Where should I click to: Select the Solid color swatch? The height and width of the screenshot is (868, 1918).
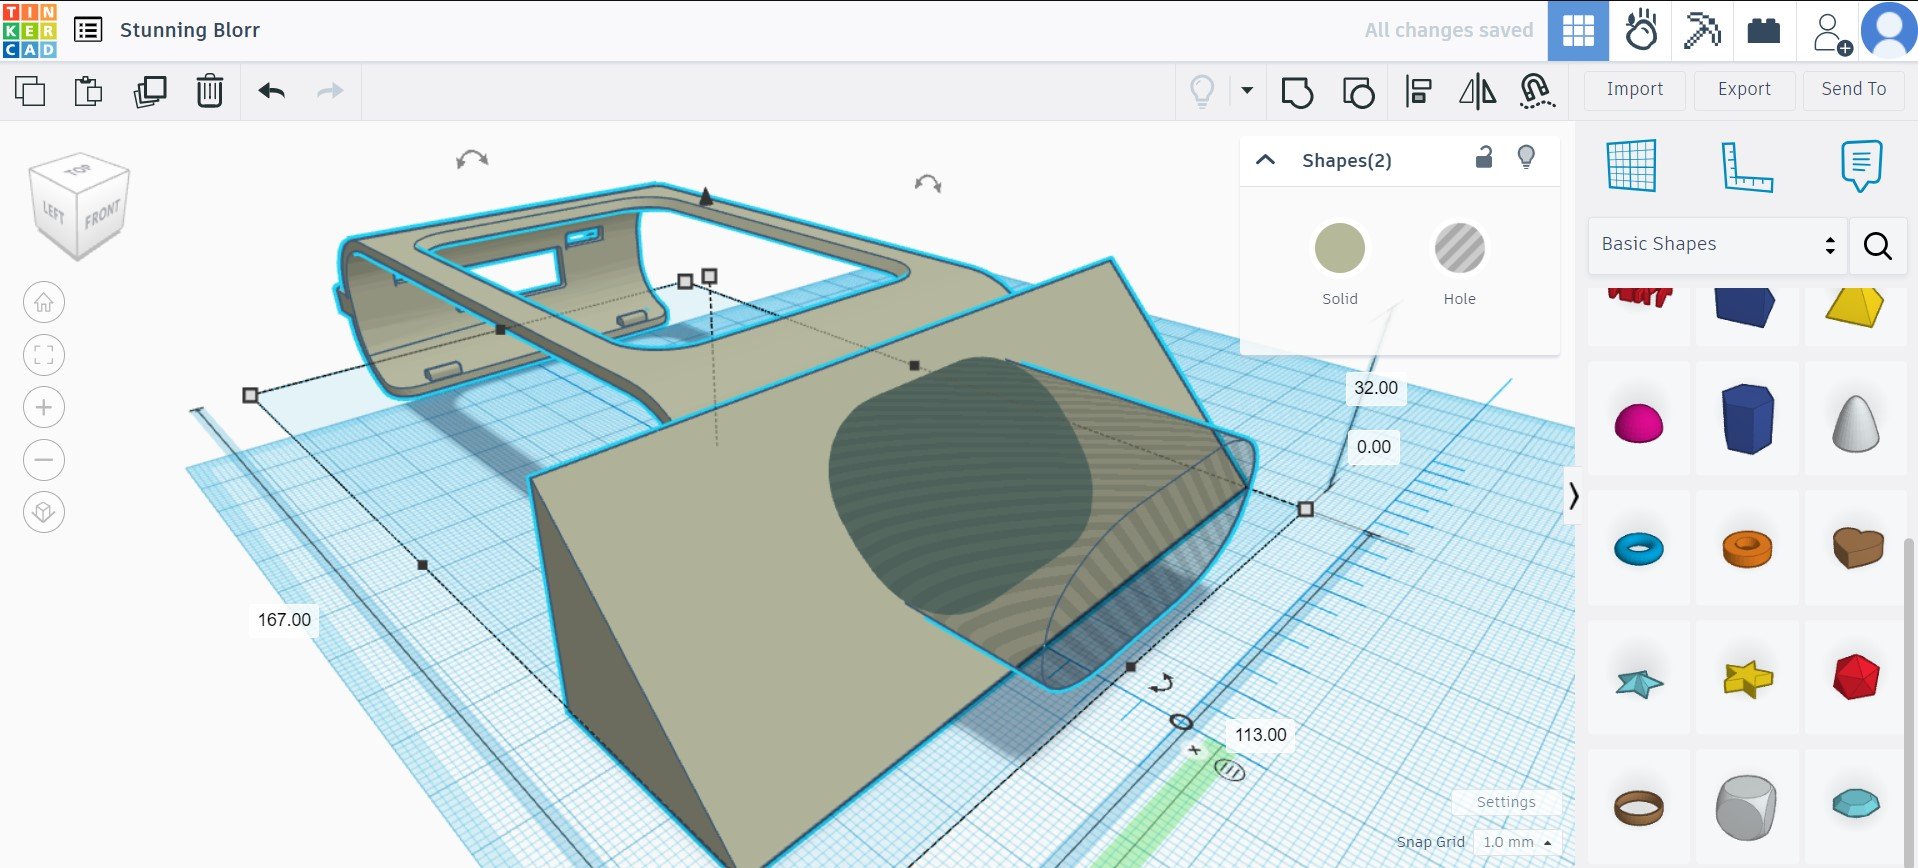pyautogui.click(x=1339, y=248)
